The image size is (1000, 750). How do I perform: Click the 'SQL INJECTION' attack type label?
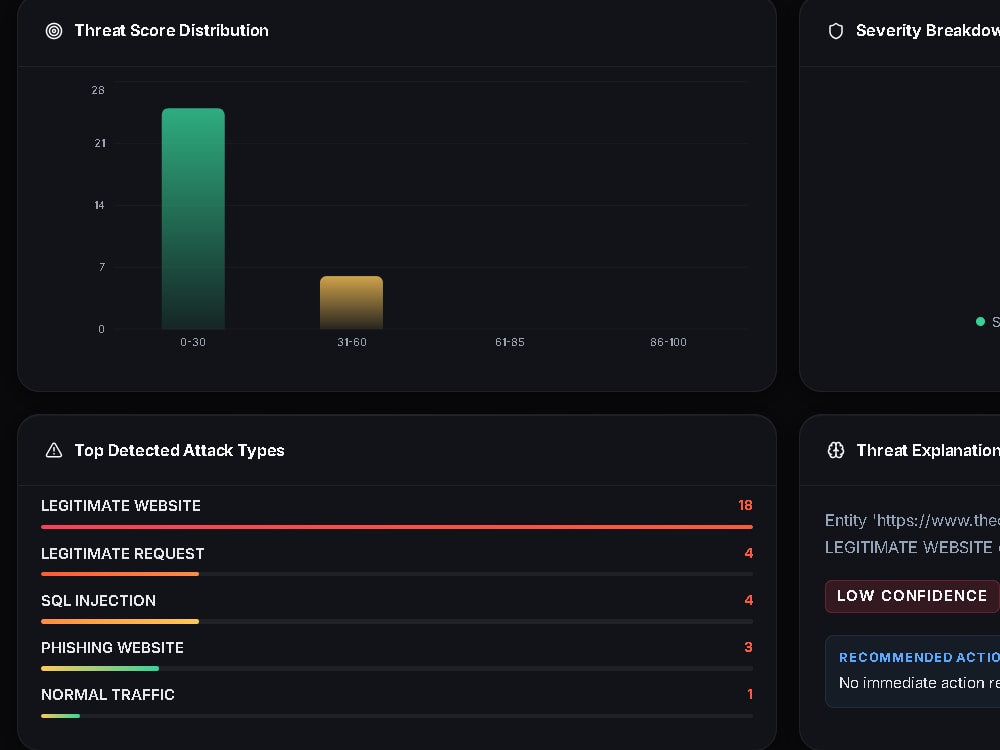98,601
